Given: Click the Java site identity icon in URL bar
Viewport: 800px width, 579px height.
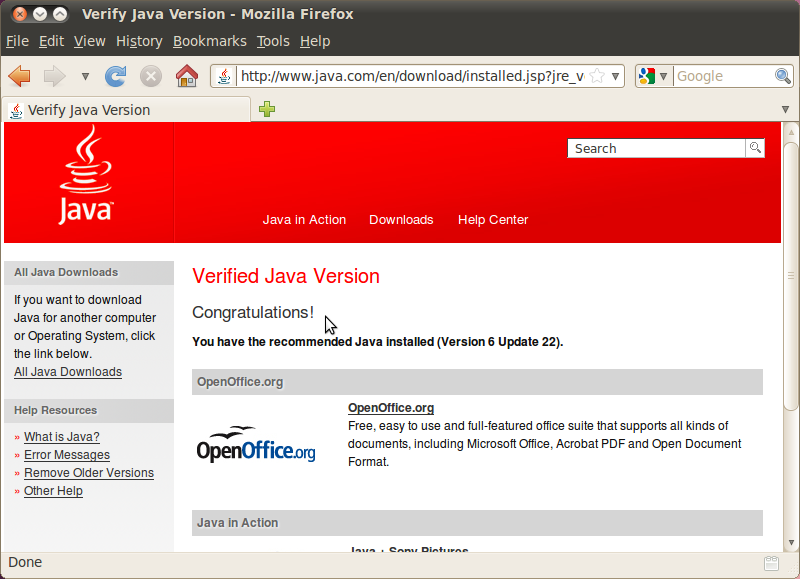Looking at the screenshot, I should (224, 77).
